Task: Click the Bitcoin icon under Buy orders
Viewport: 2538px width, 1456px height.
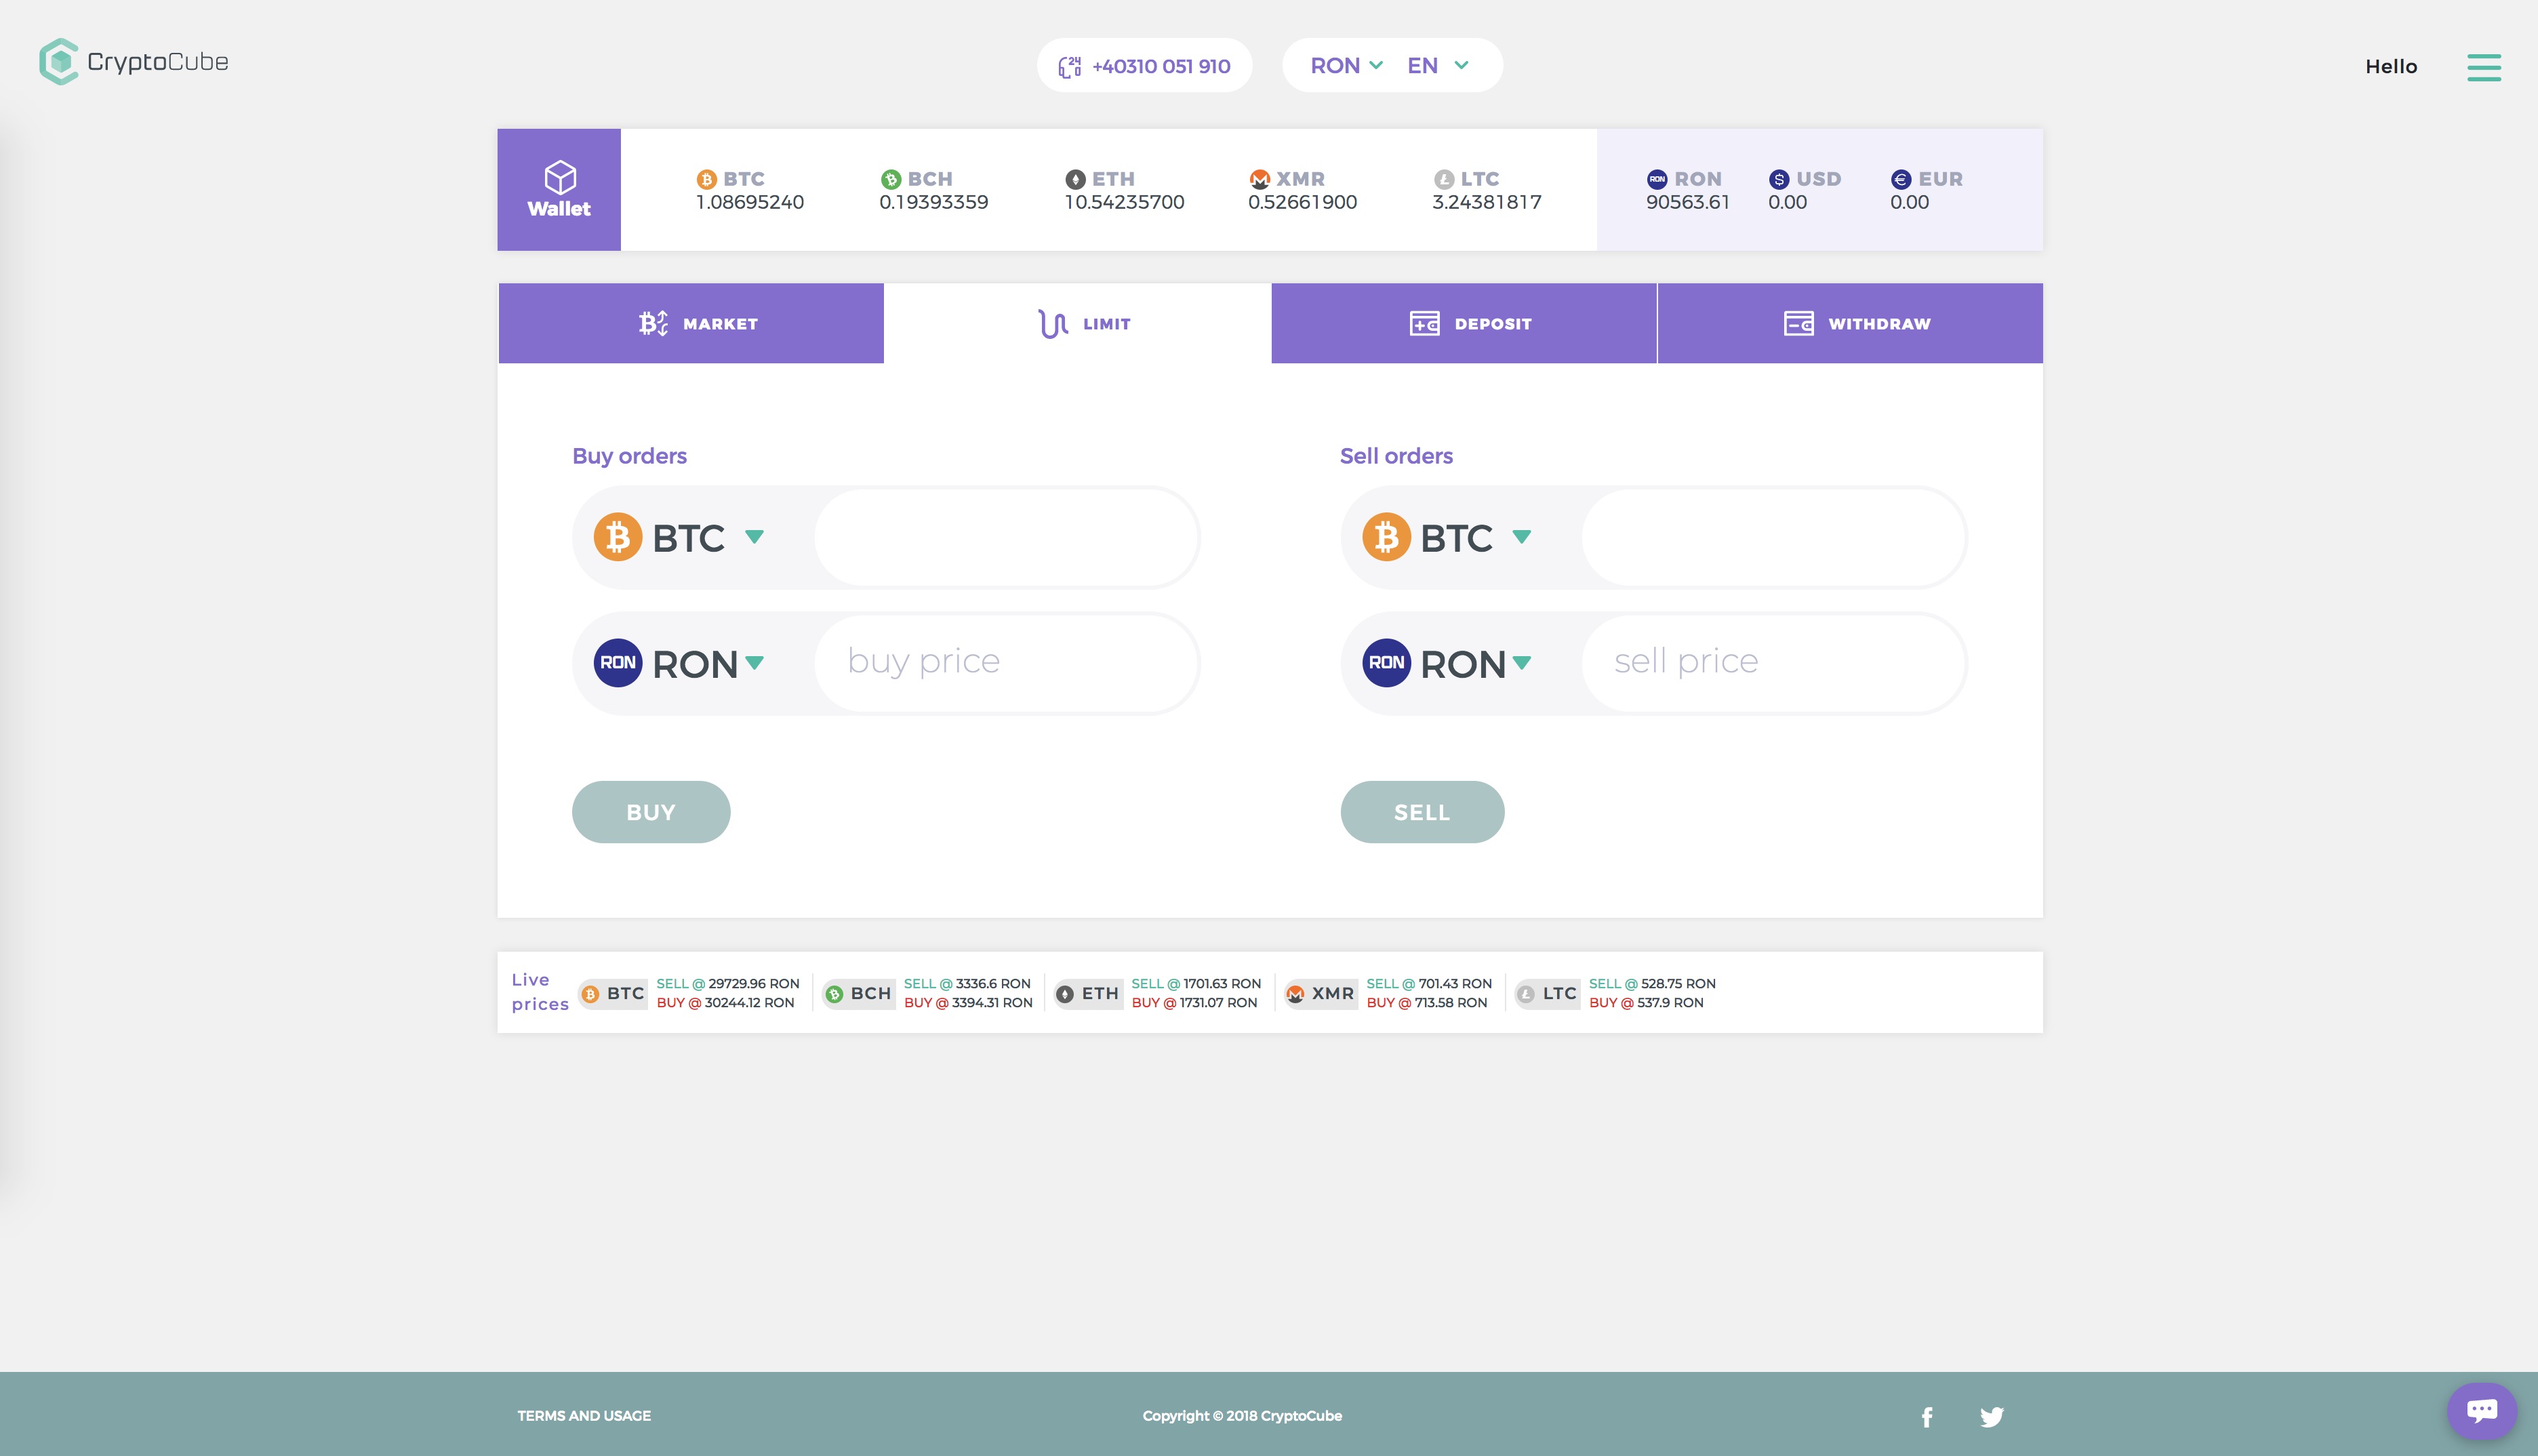Action: click(618, 537)
